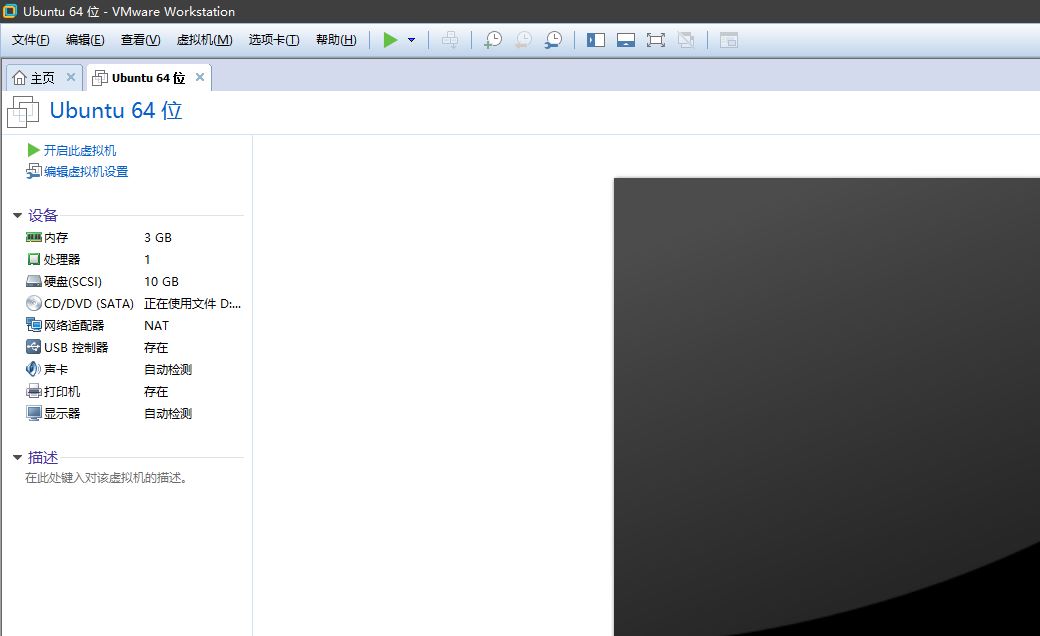Image resolution: width=1040 pixels, height=636 pixels.
Task: Select the 网络适配器 device icon
Action: coord(34,325)
